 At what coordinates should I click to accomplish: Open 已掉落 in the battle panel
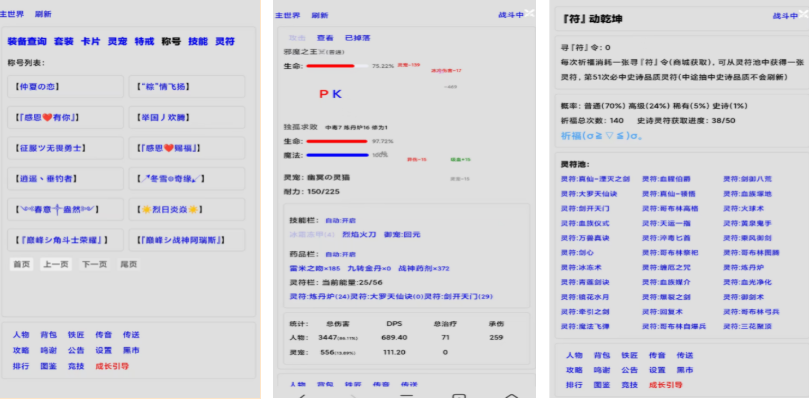pos(356,35)
